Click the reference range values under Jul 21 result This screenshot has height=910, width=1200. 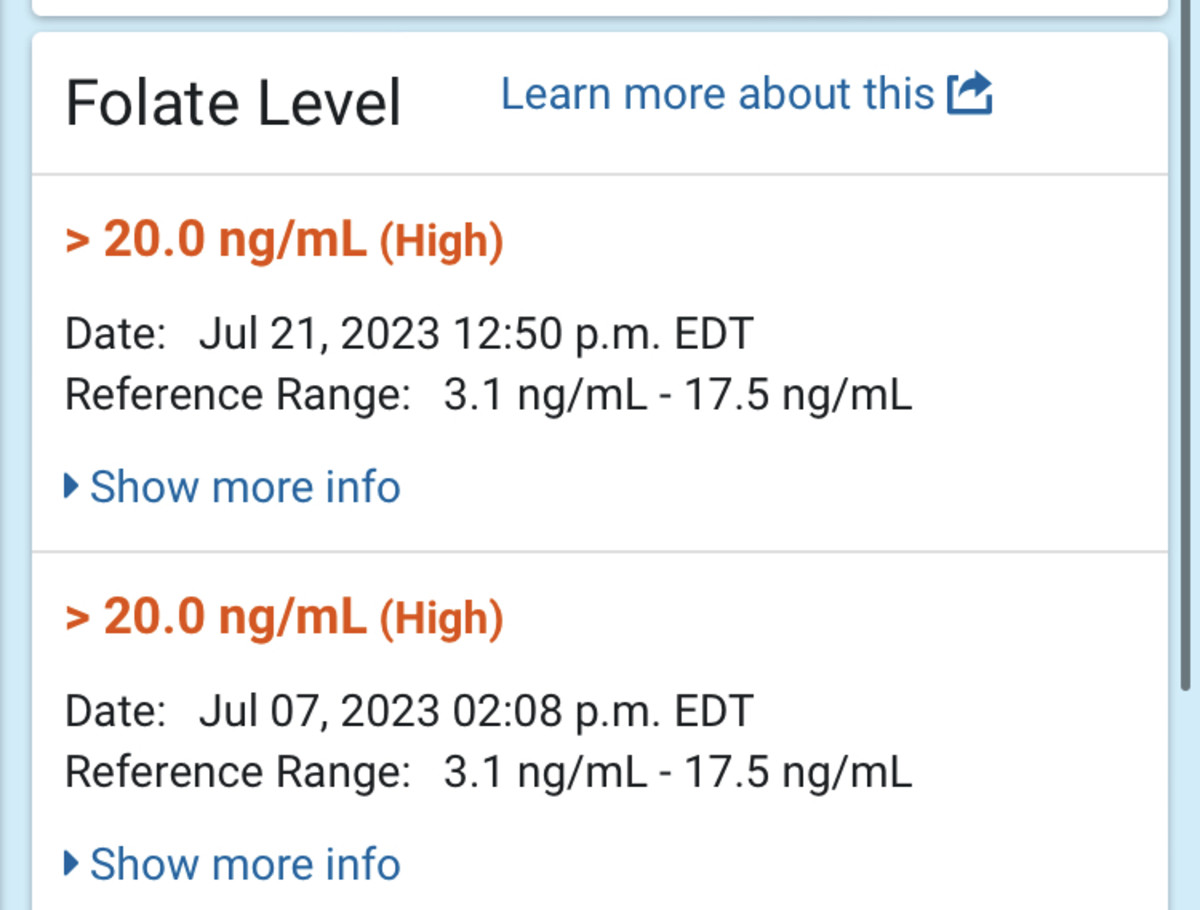677,395
